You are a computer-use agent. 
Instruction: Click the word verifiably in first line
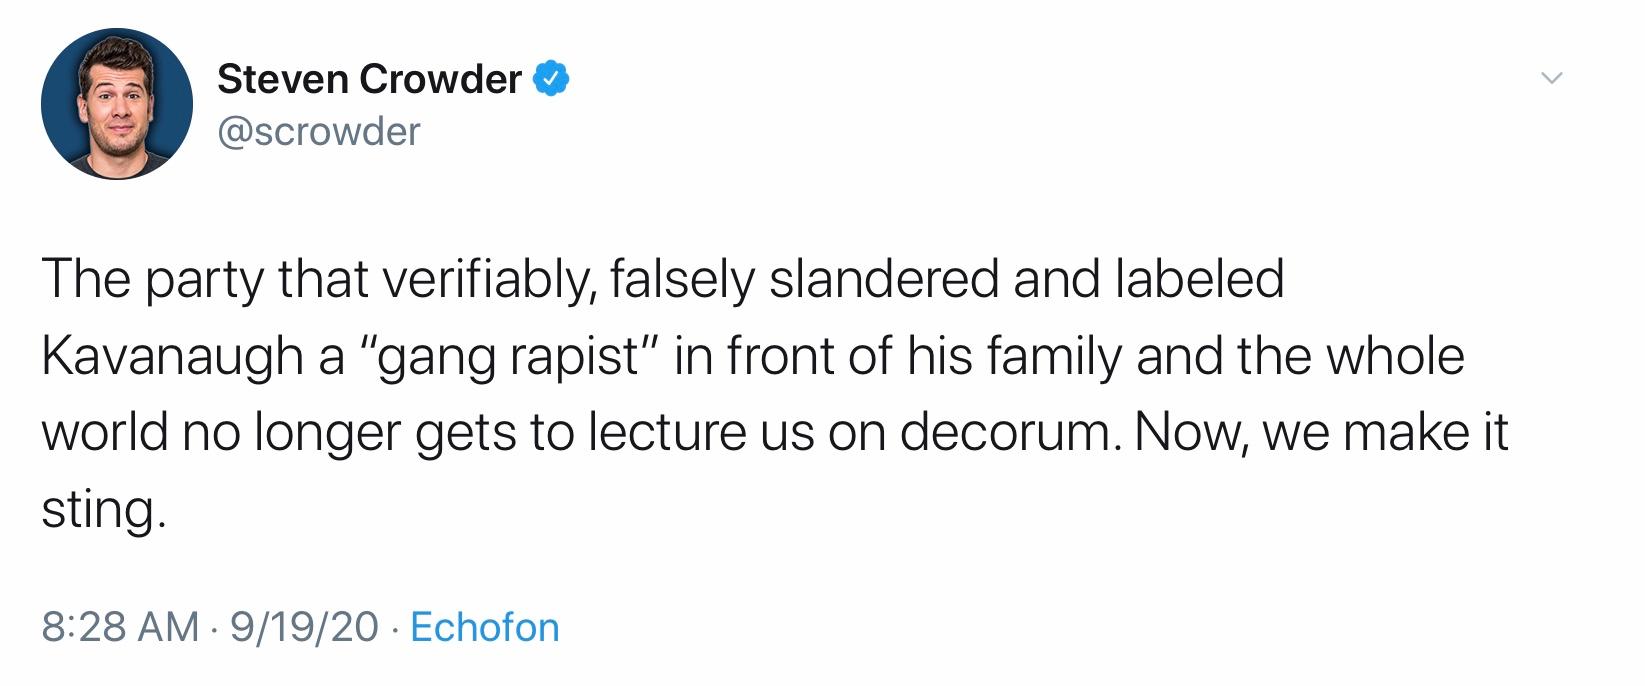coord(490,280)
